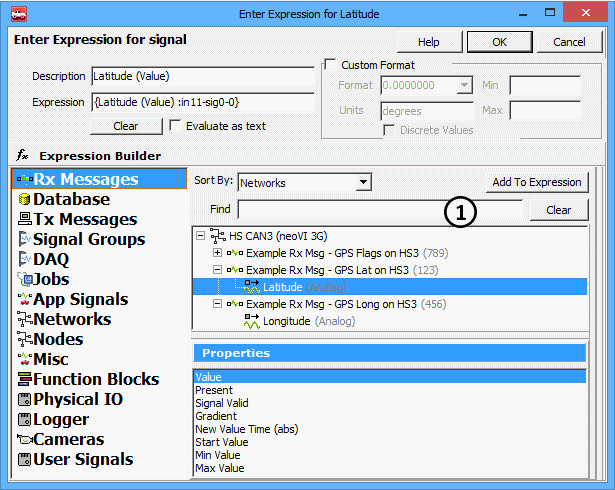Viewport: 615px width, 490px height.
Task: Select the Signal Valid property
Action: tap(222, 403)
